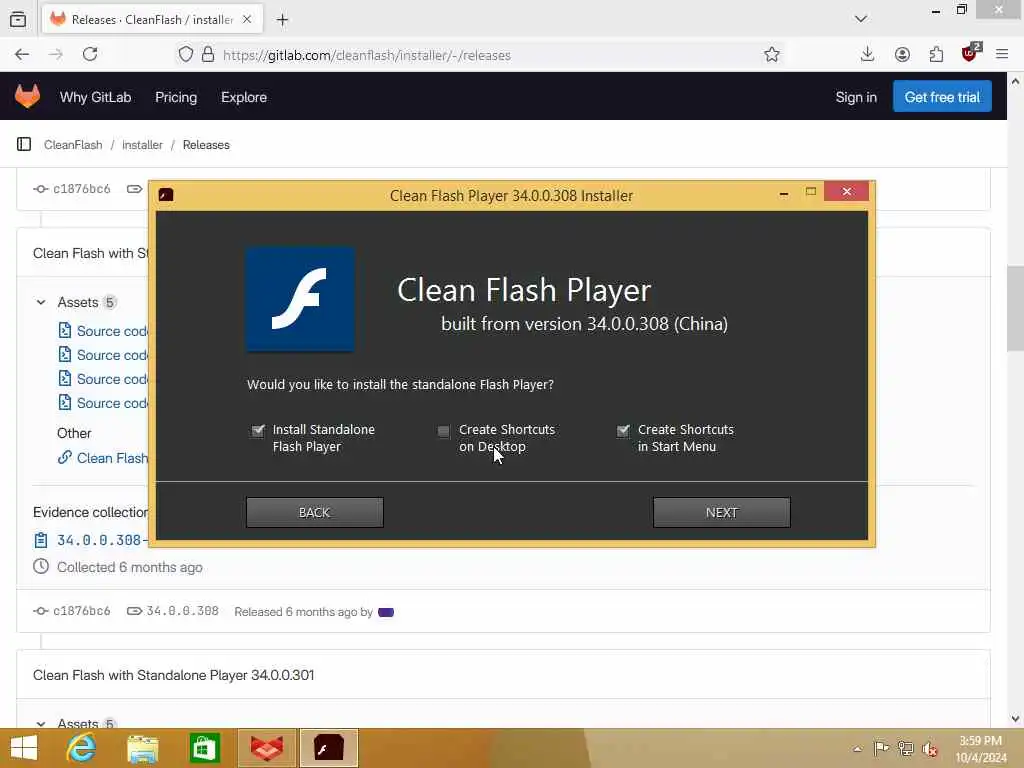Open CleanFlash breadcrumb link

coord(73,145)
